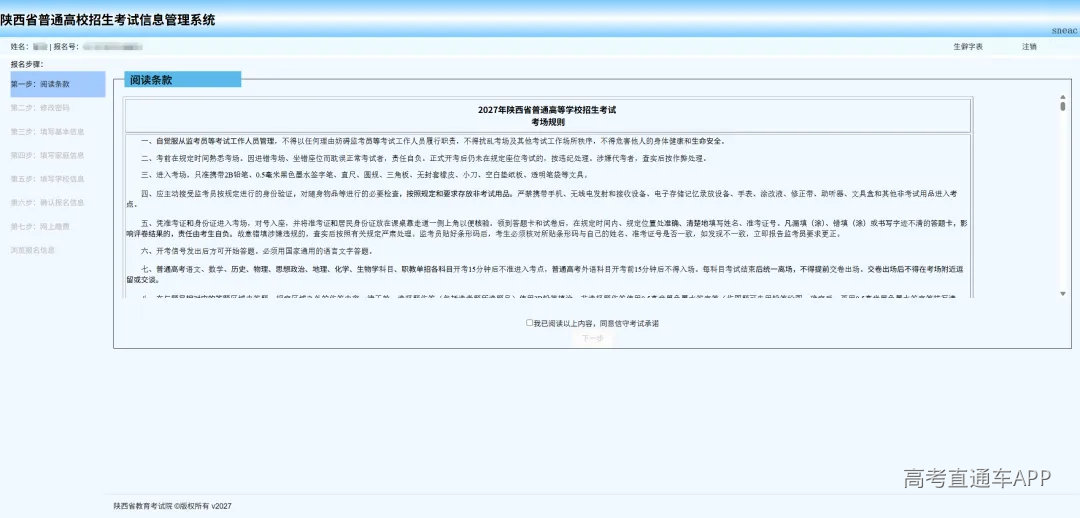Click the terms scrollbar up arrow
The width and height of the screenshot is (1080, 518).
pyautogui.click(x=1063, y=99)
